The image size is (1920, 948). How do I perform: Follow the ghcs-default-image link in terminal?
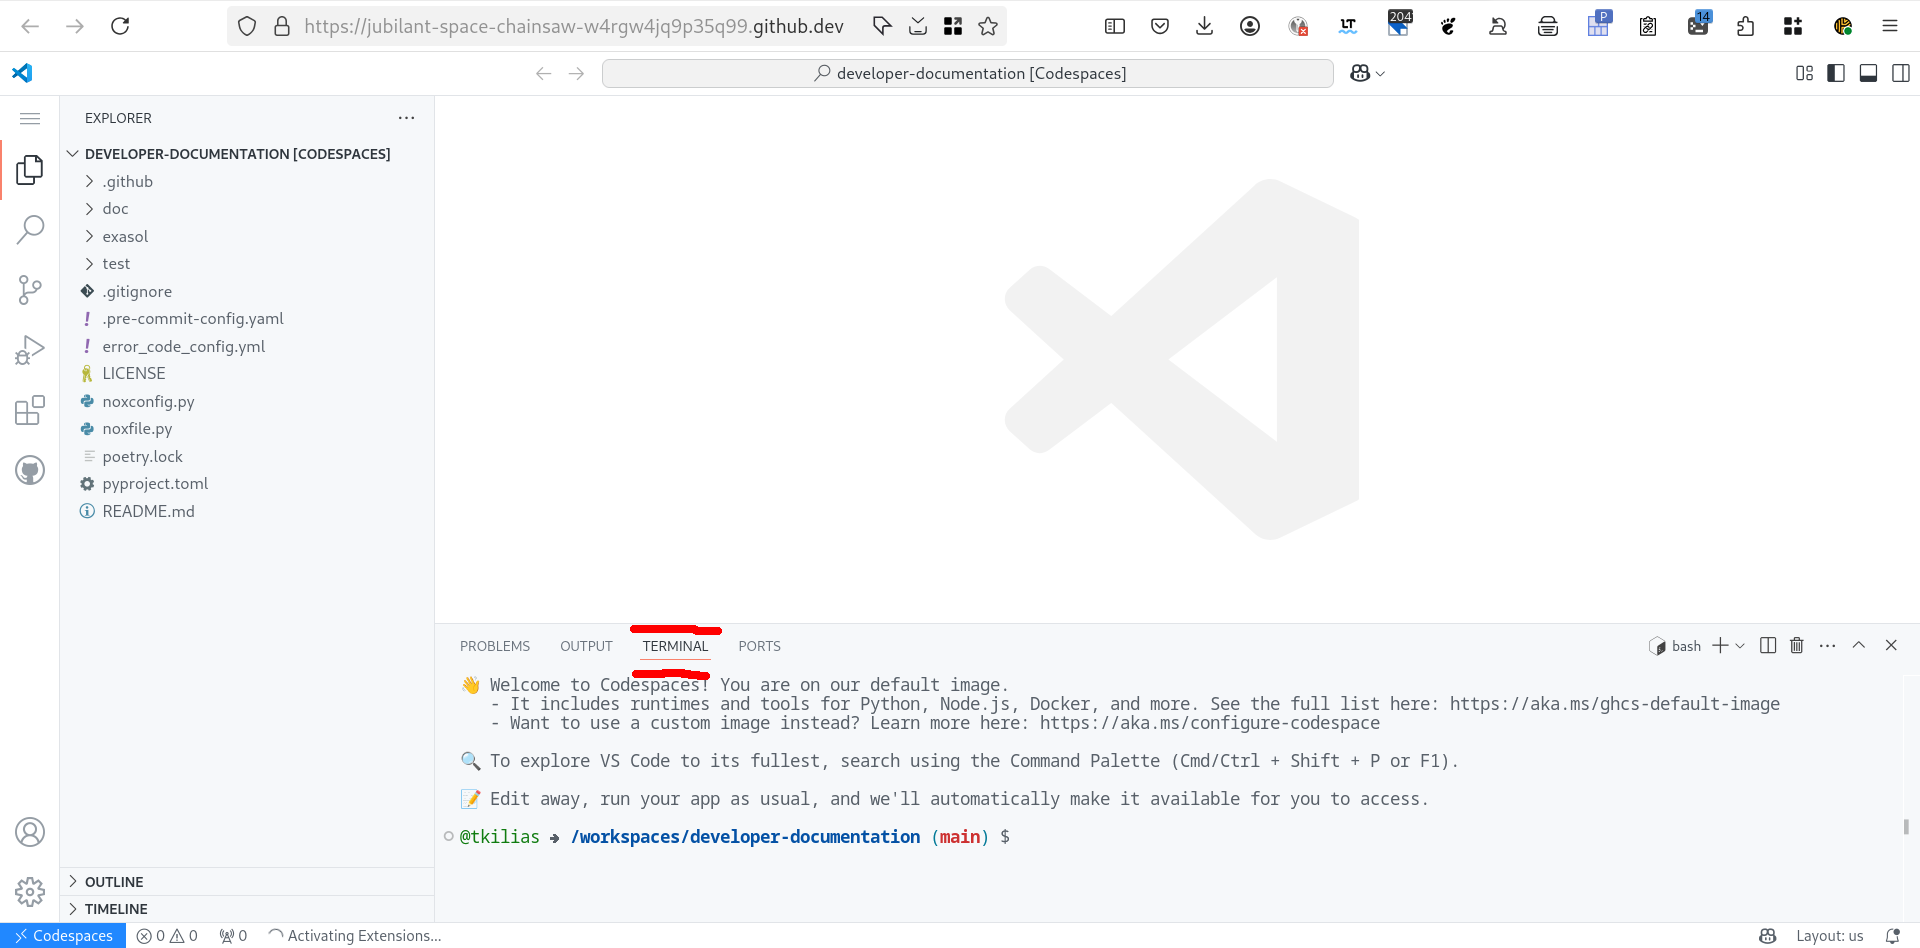[1615, 704]
